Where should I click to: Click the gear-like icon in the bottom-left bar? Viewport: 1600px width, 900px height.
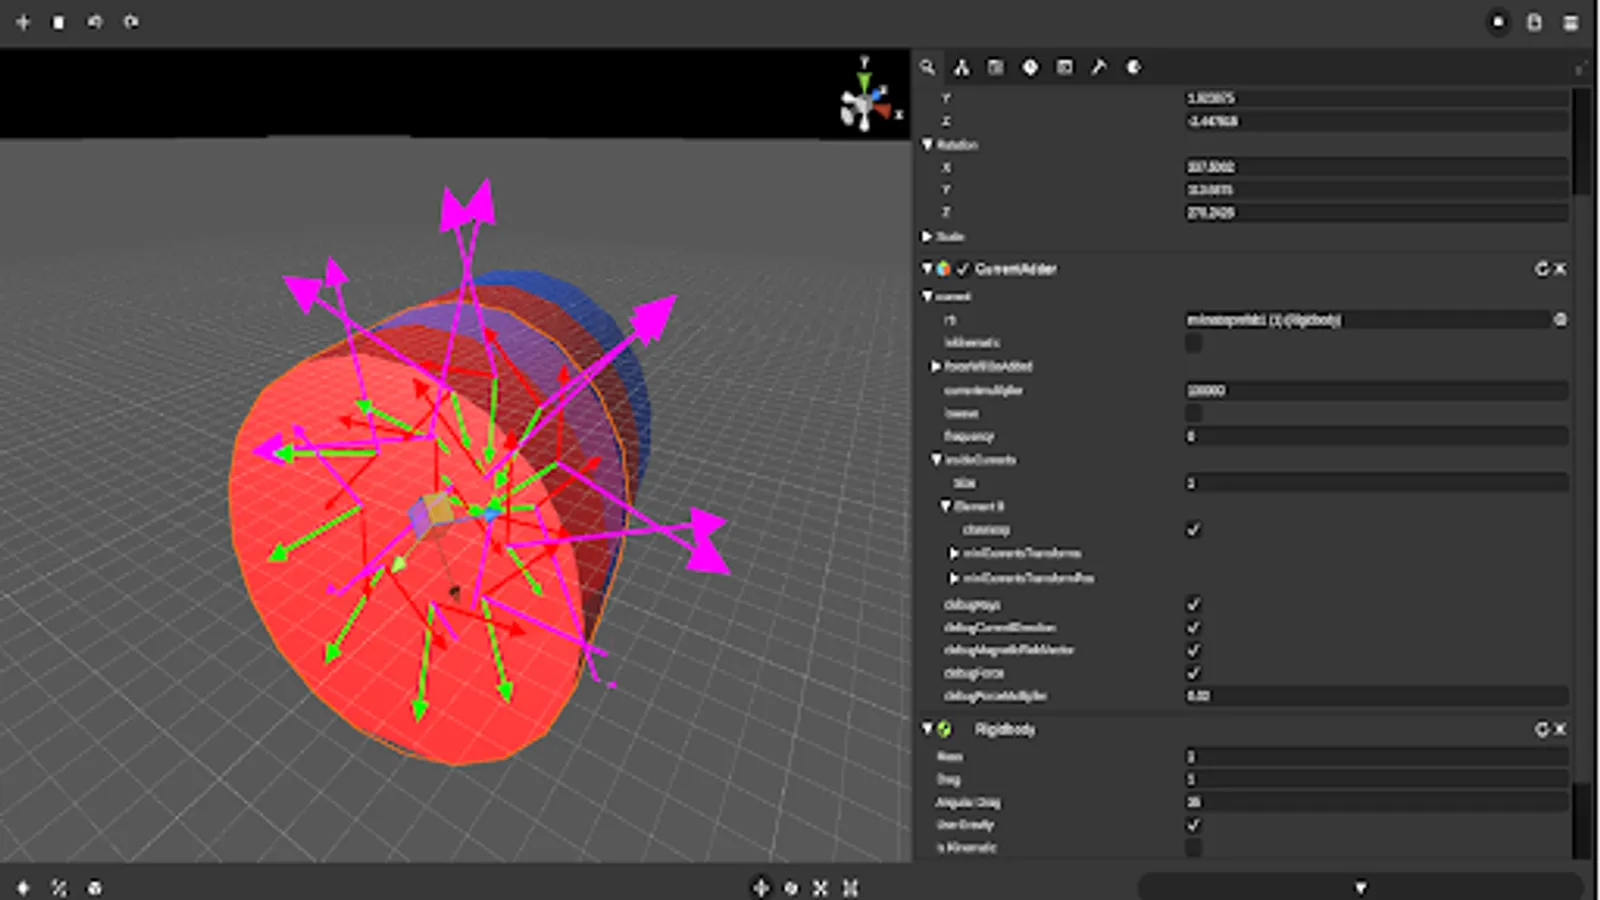pyautogui.click(x=95, y=887)
